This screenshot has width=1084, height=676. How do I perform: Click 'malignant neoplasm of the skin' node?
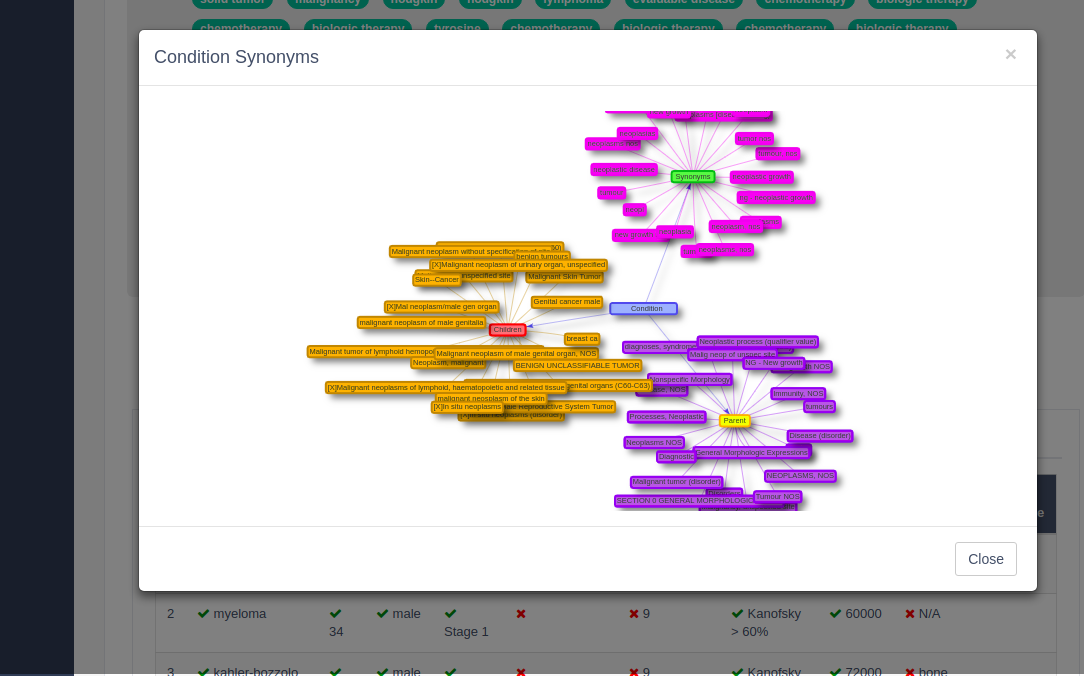491,398
